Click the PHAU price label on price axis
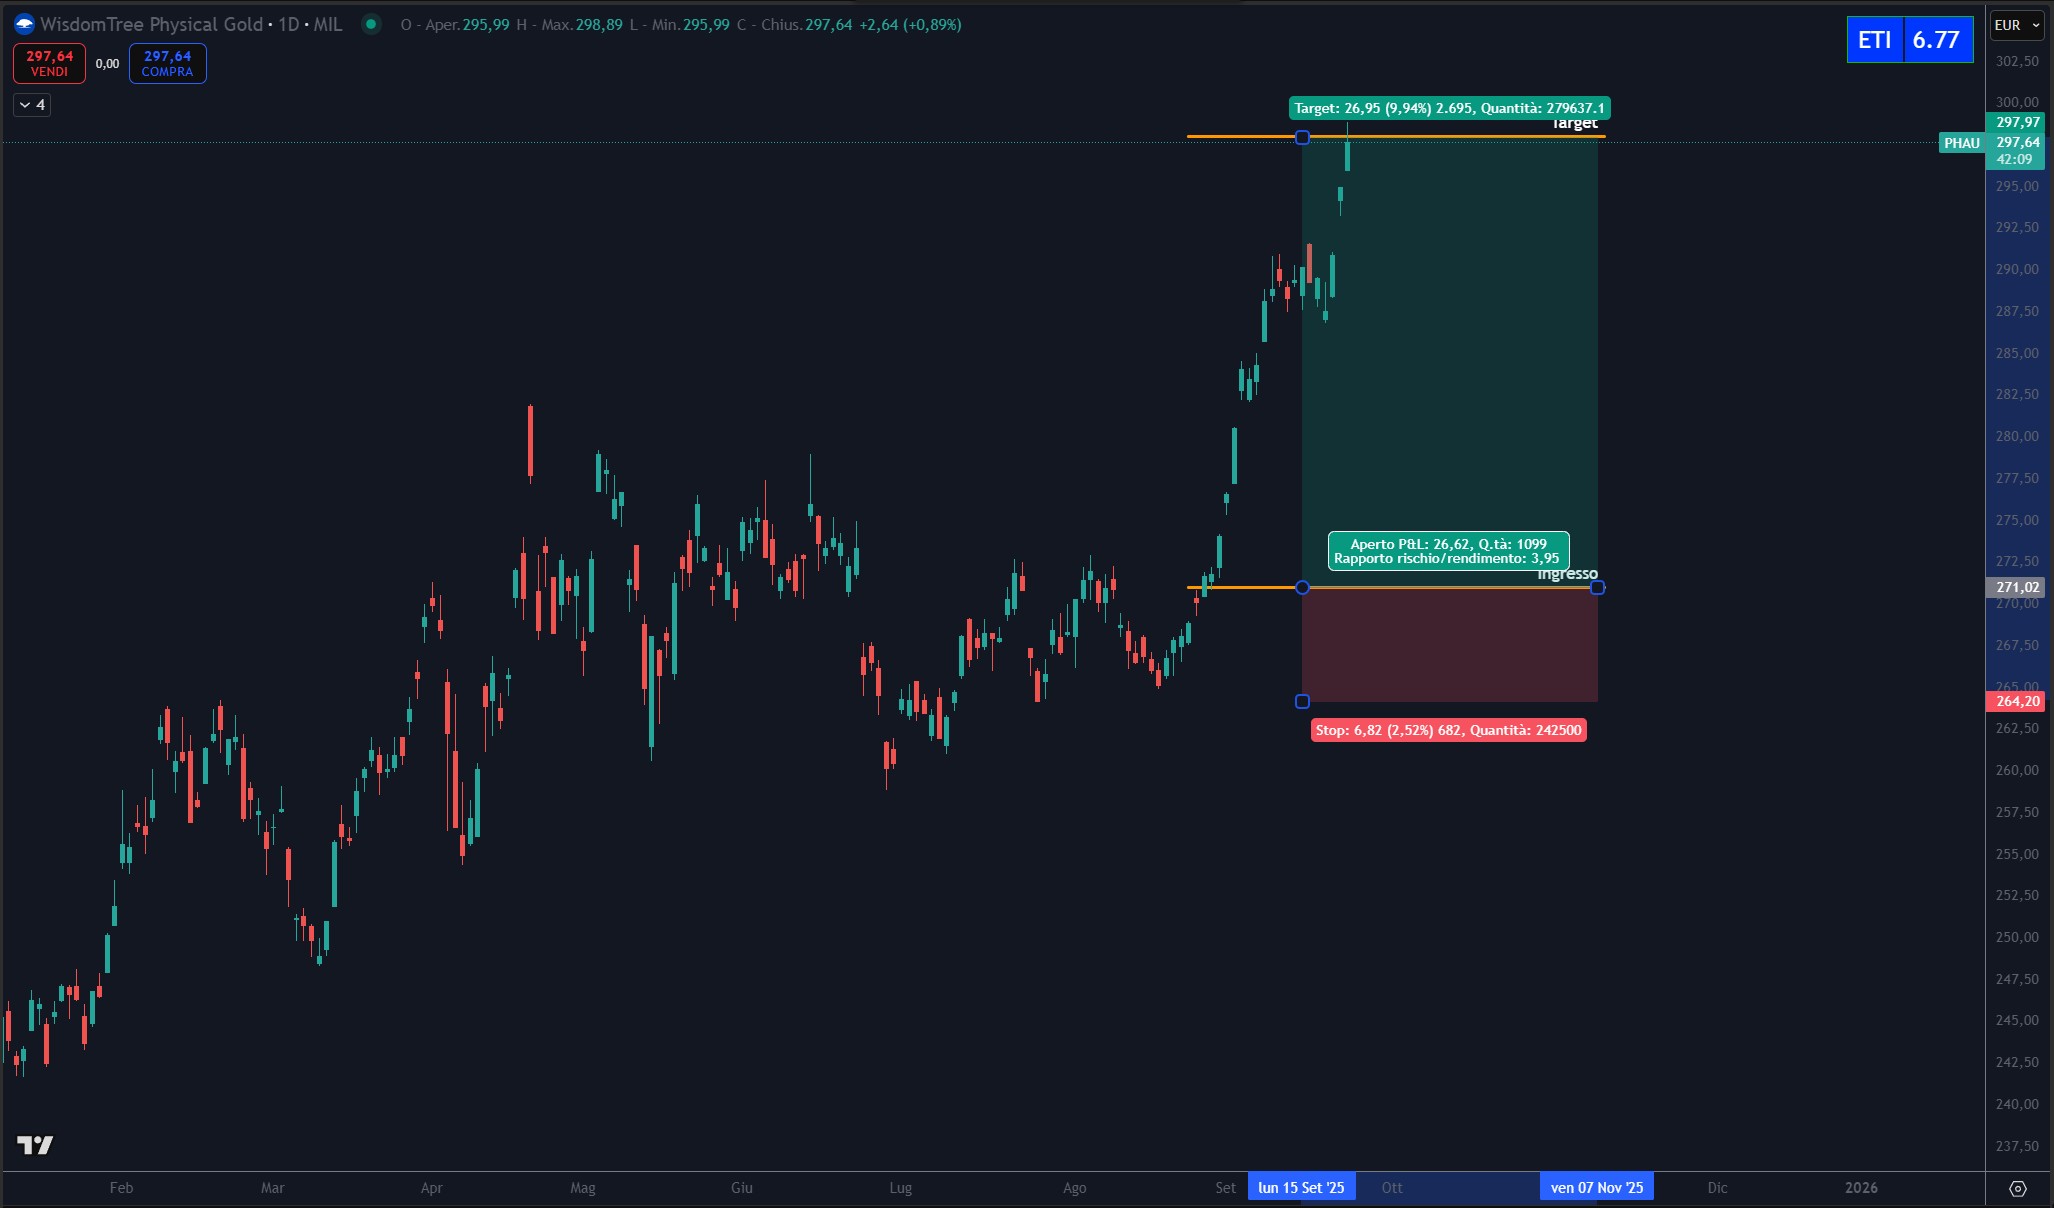 [x=1961, y=143]
